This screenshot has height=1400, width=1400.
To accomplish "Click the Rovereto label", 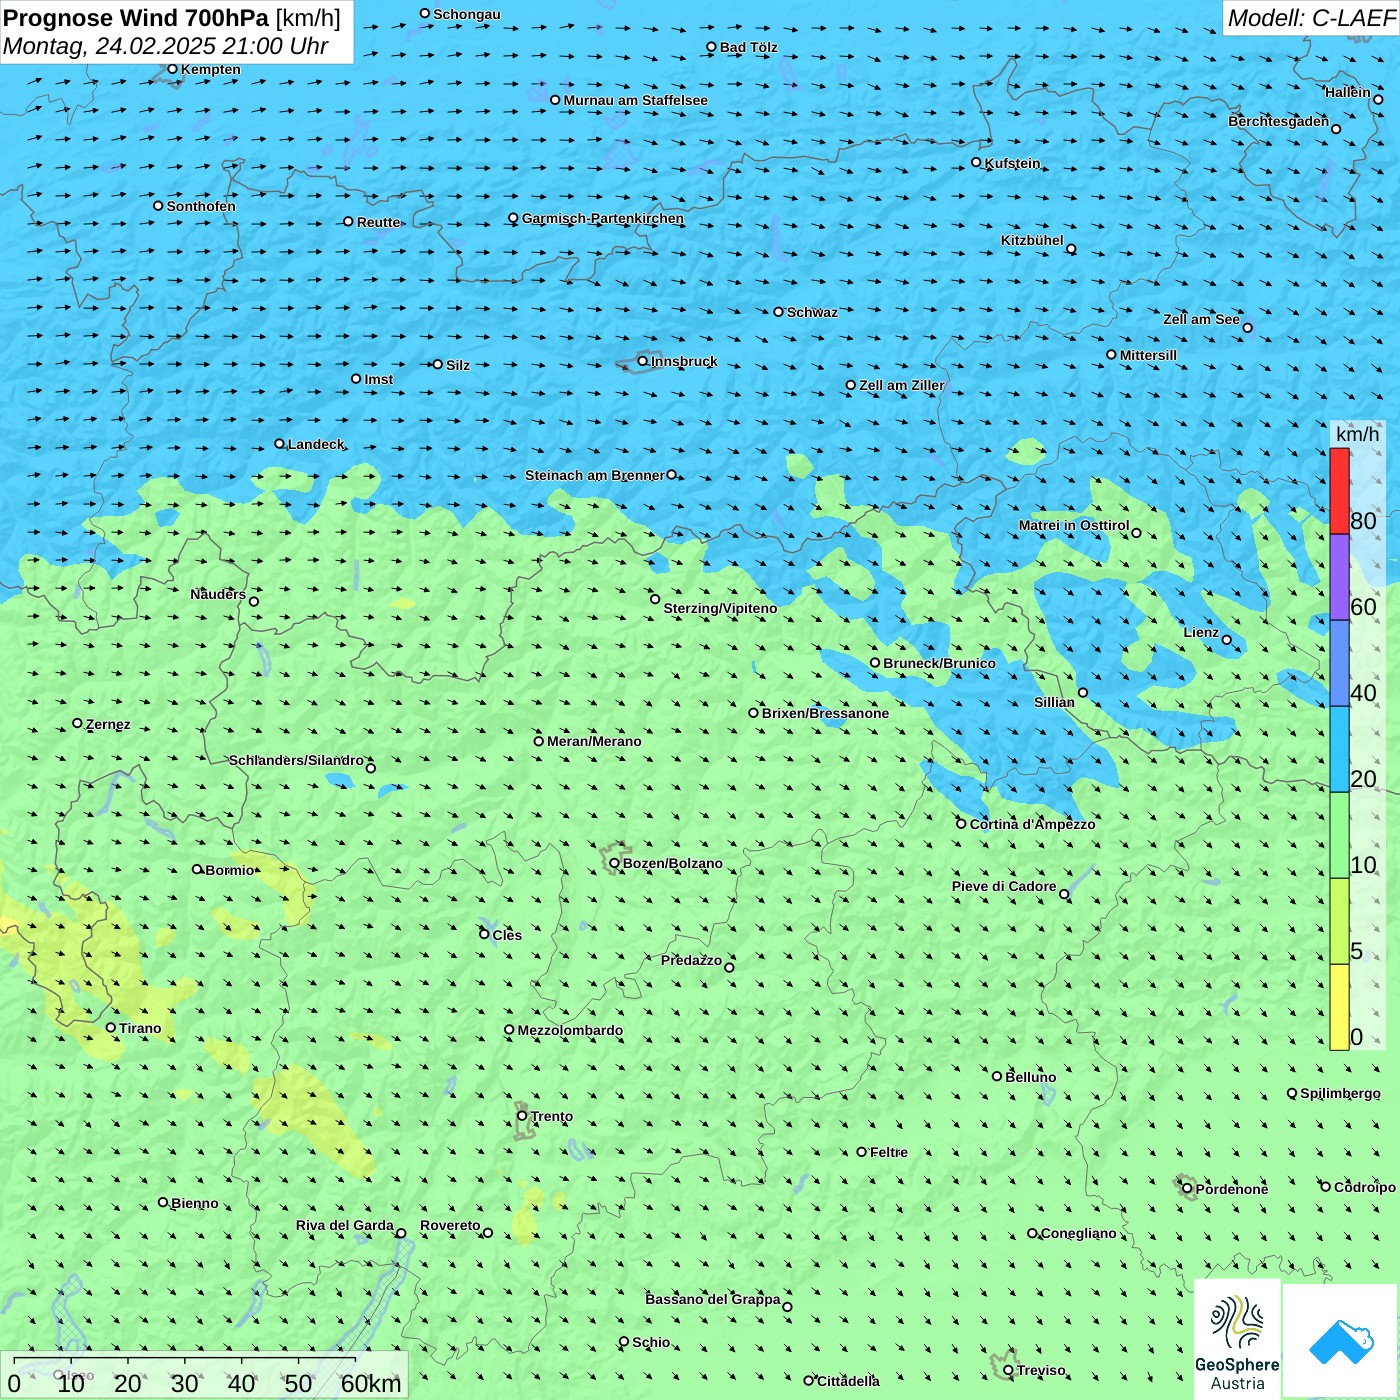I will (450, 1225).
